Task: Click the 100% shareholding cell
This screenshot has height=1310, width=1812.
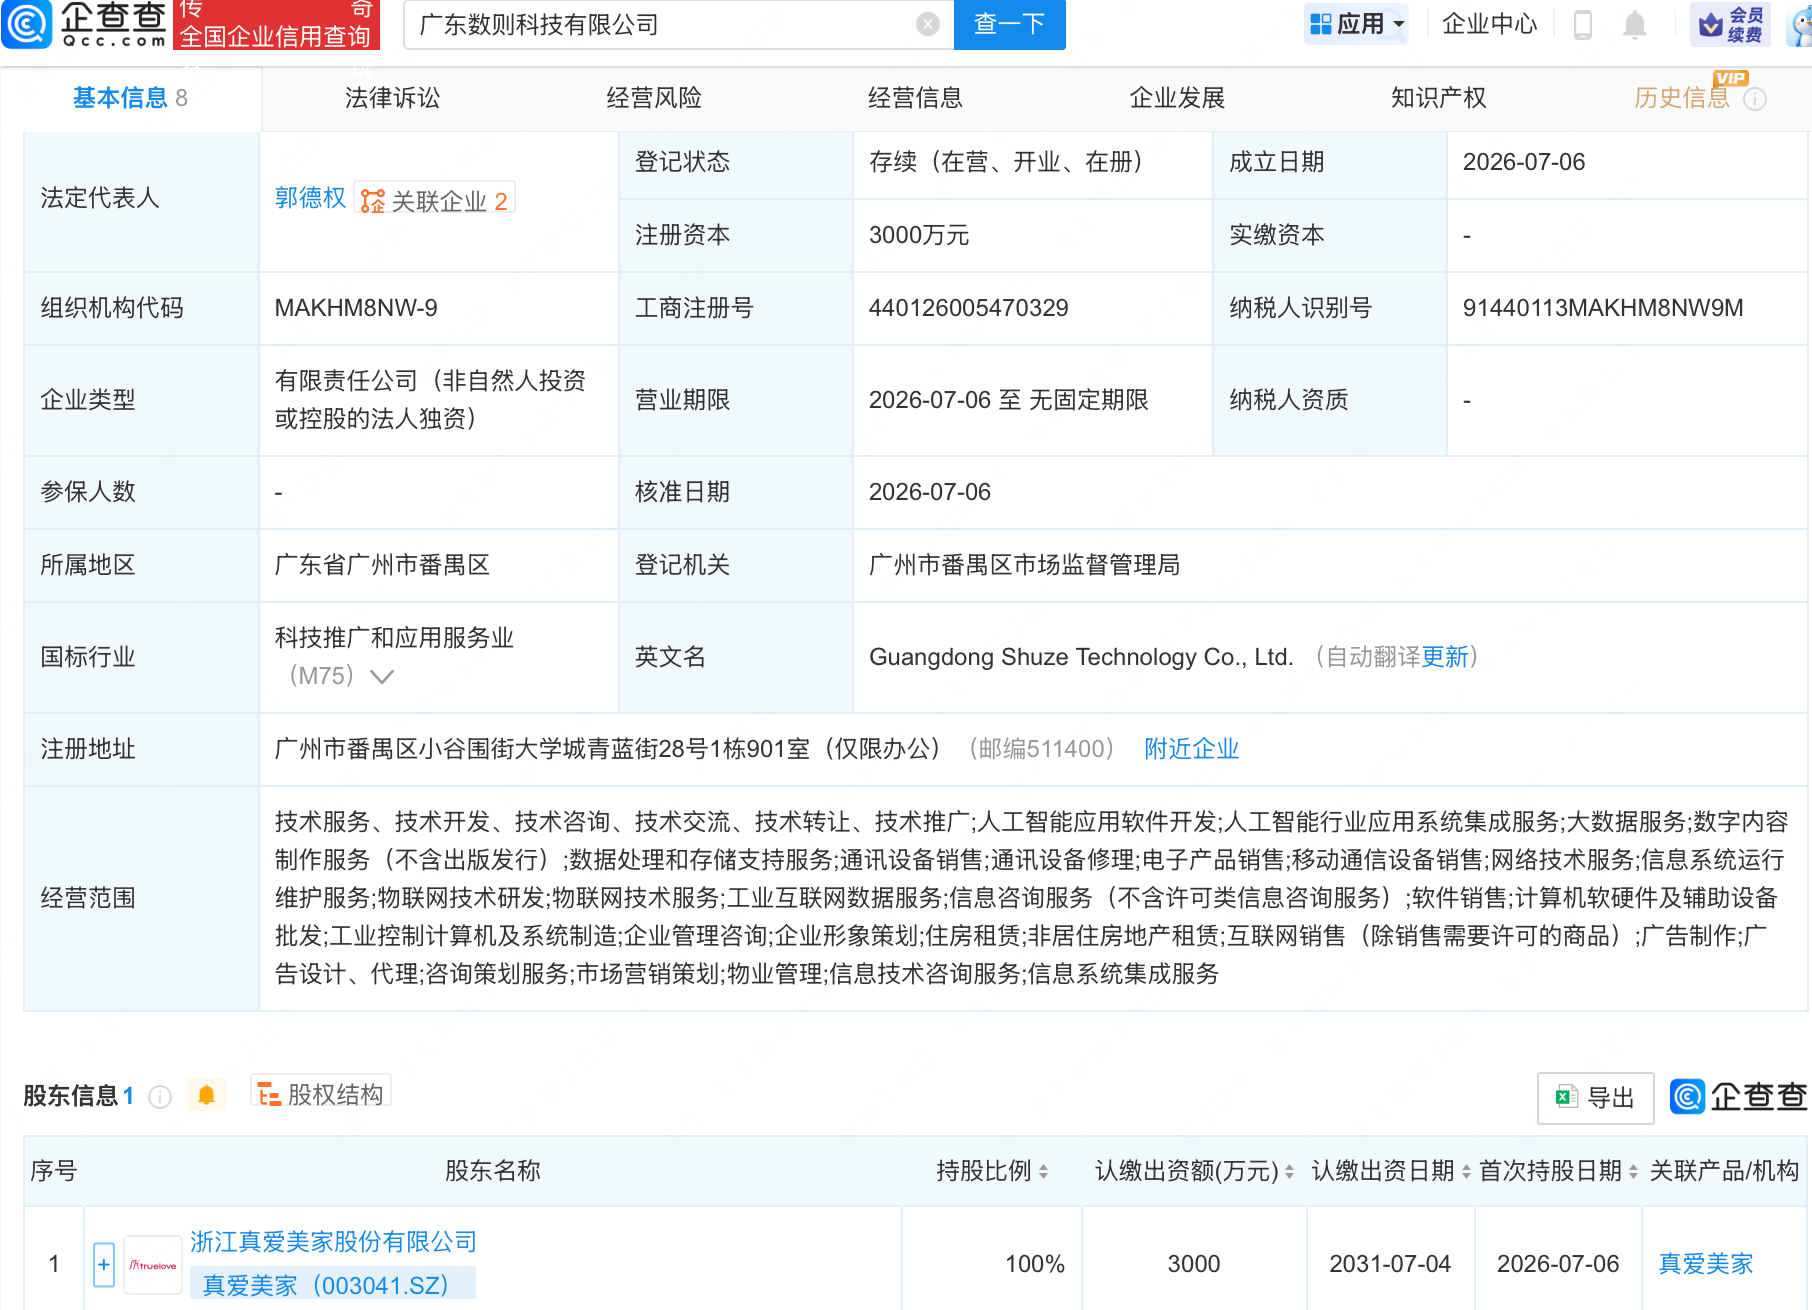Action: click(x=1034, y=1264)
